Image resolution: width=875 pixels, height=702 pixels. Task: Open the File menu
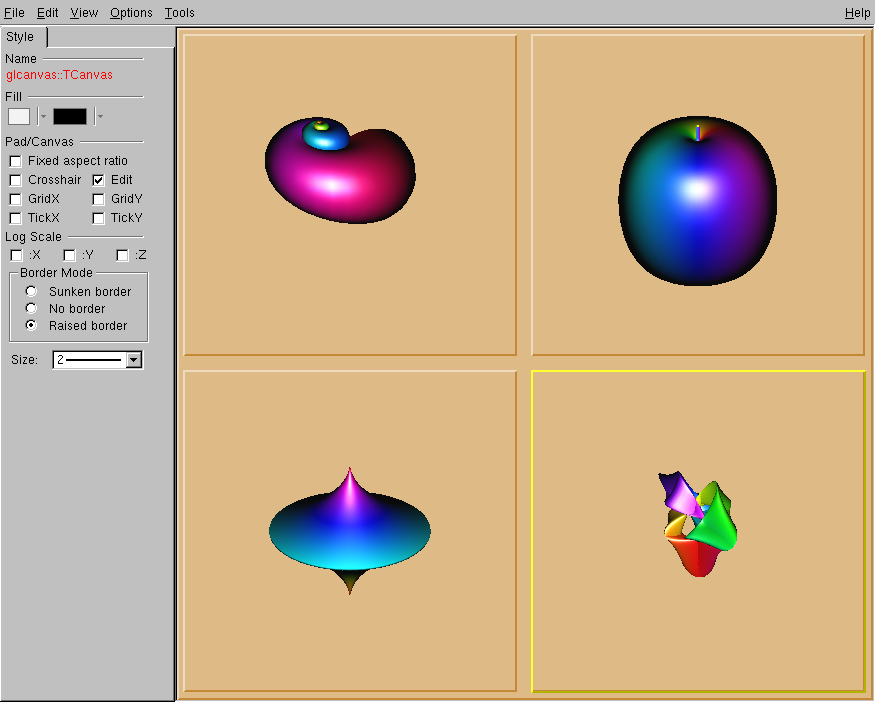coord(14,13)
